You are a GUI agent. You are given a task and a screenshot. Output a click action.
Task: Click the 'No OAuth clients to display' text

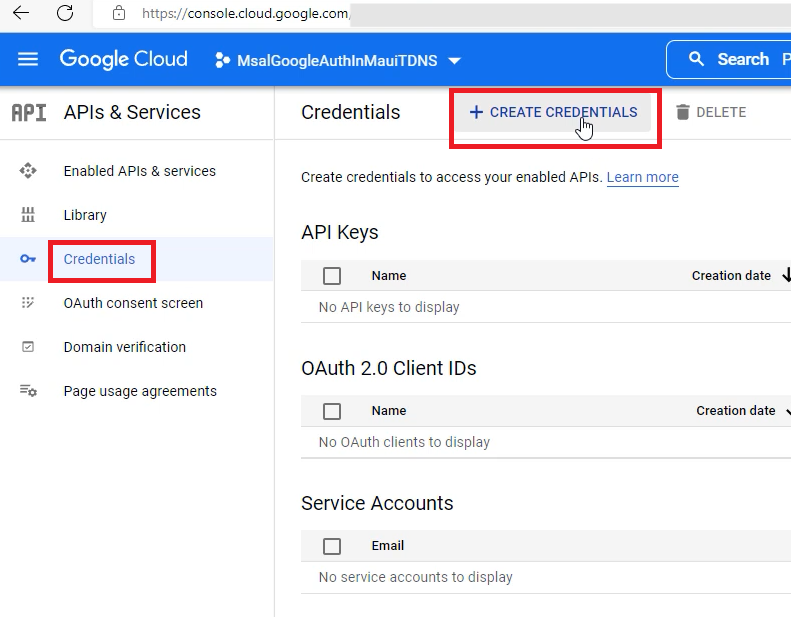click(x=404, y=442)
